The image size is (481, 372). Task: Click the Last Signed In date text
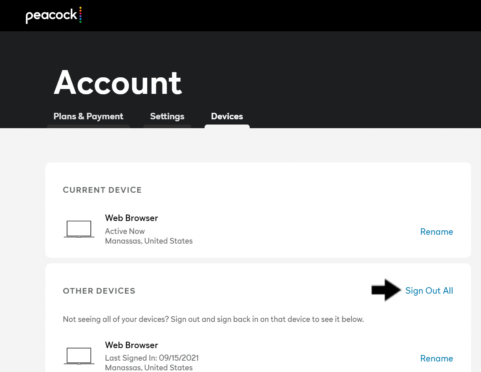(x=152, y=358)
